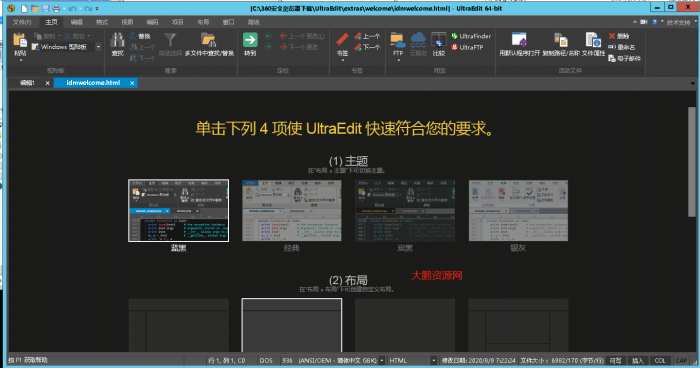Click Open with default program icon

tap(519, 40)
